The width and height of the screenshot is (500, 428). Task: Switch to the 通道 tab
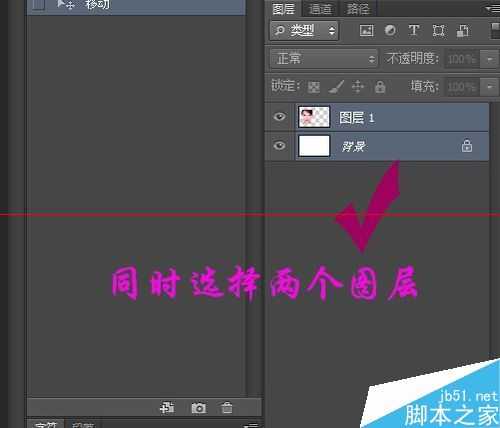pyautogui.click(x=320, y=9)
